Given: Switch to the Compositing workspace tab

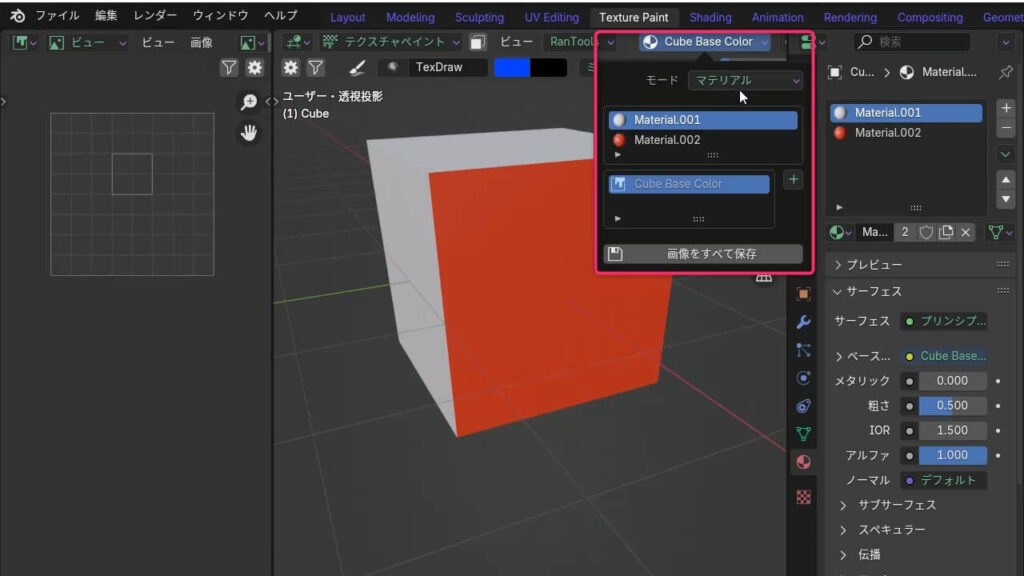Looking at the screenshot, I should tap(929, 18).
